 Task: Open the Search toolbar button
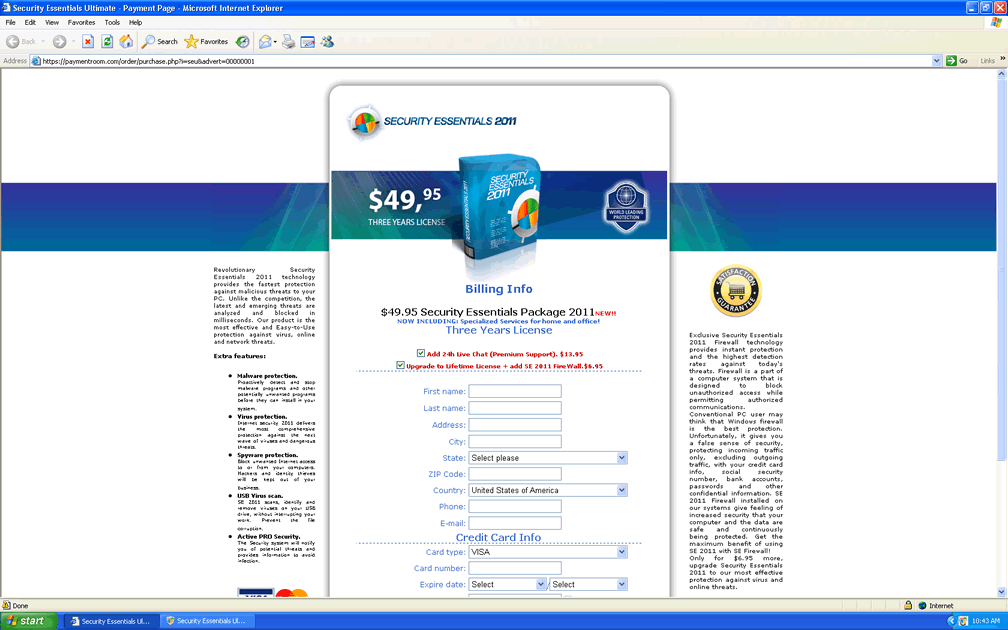tap(160, 42)
